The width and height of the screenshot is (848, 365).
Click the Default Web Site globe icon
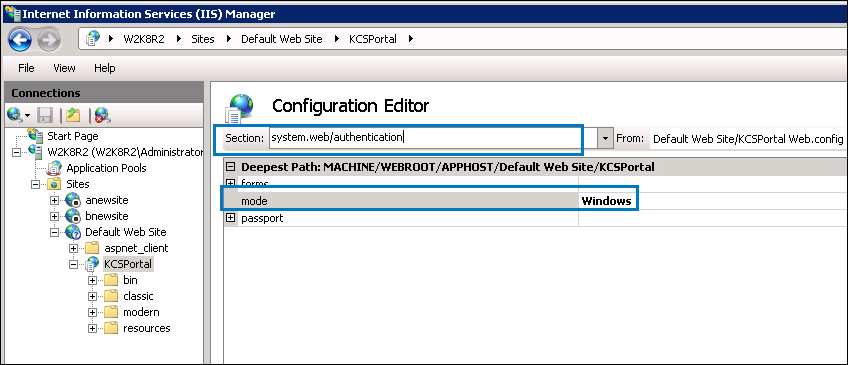73,232
